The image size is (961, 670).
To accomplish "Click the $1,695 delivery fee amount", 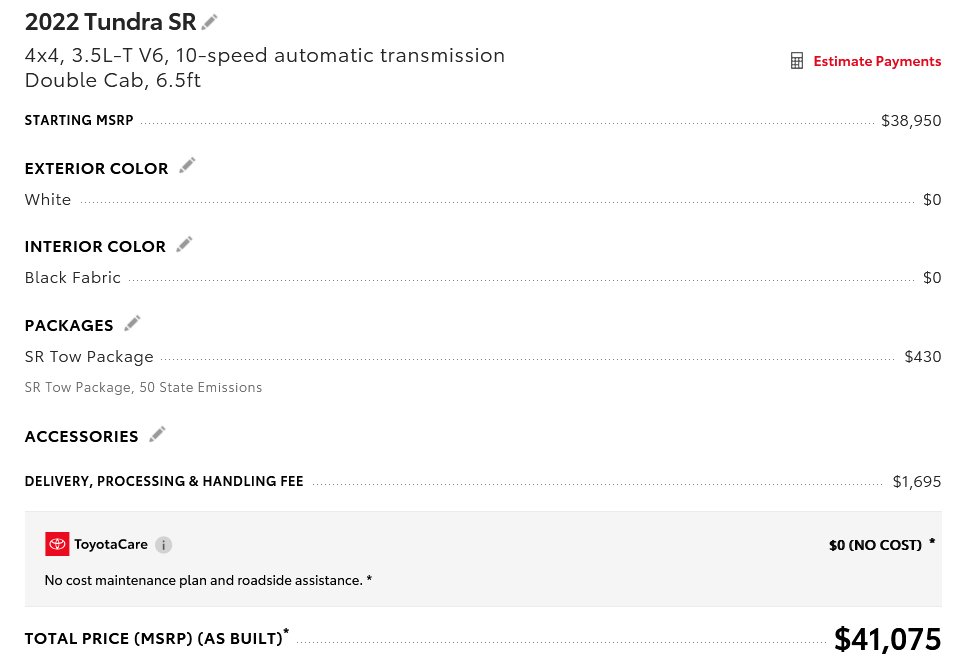I will 916,481.
